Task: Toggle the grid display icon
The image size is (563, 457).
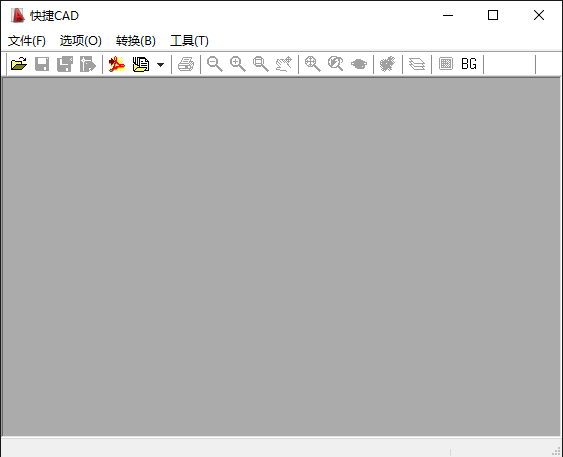Action: click(x=446, y=64)
